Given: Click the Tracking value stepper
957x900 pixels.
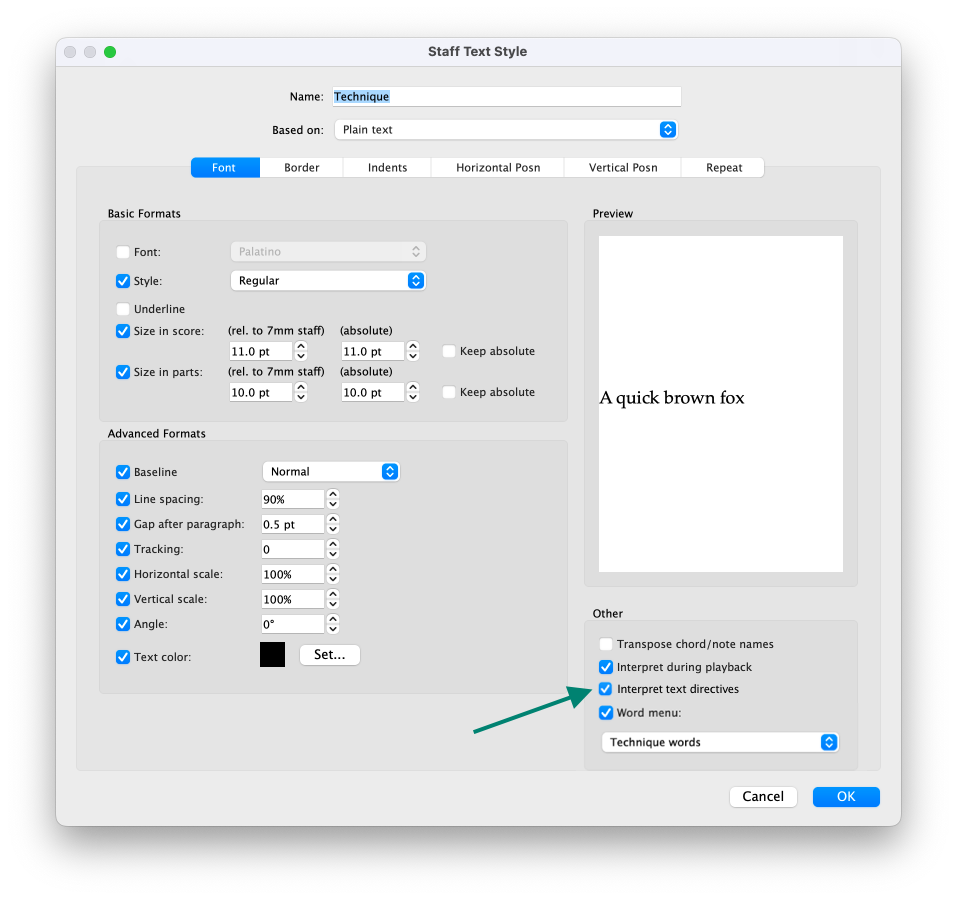Looking at the screenshot, I should pos(333,549).
